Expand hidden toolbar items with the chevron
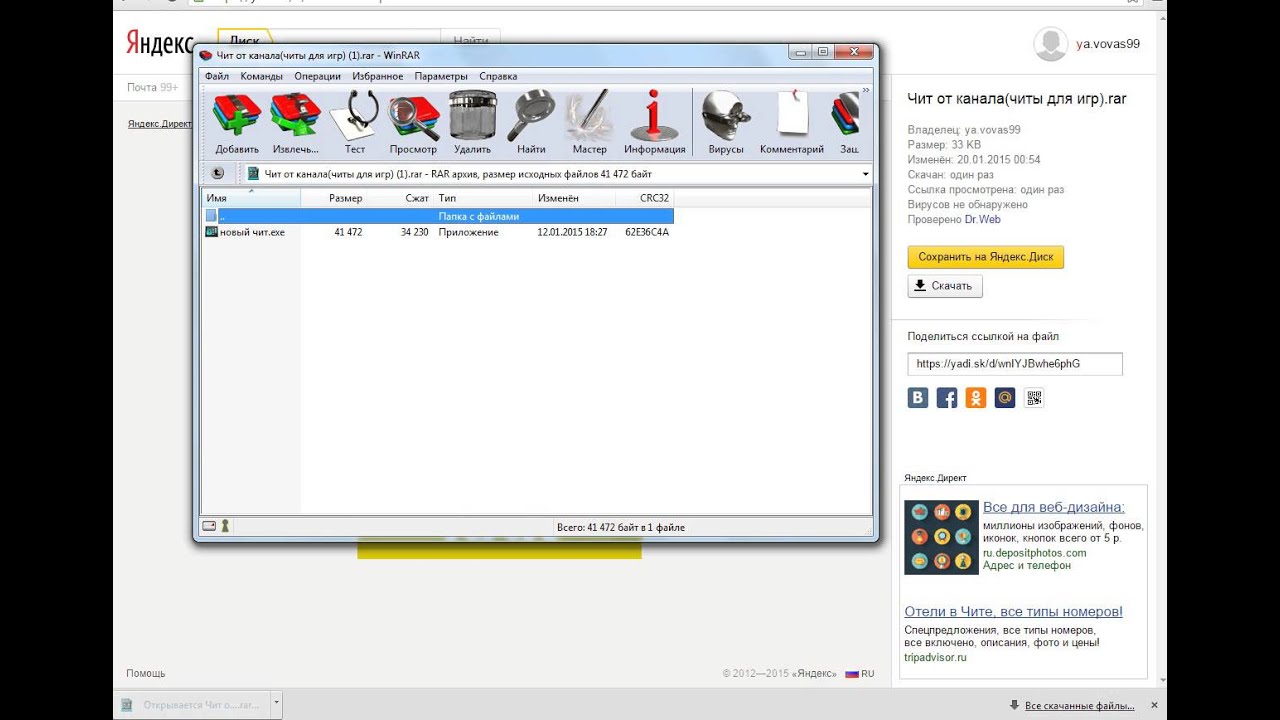The width and height of the screenshot is (1280, 720). click(x=866, y=91)
